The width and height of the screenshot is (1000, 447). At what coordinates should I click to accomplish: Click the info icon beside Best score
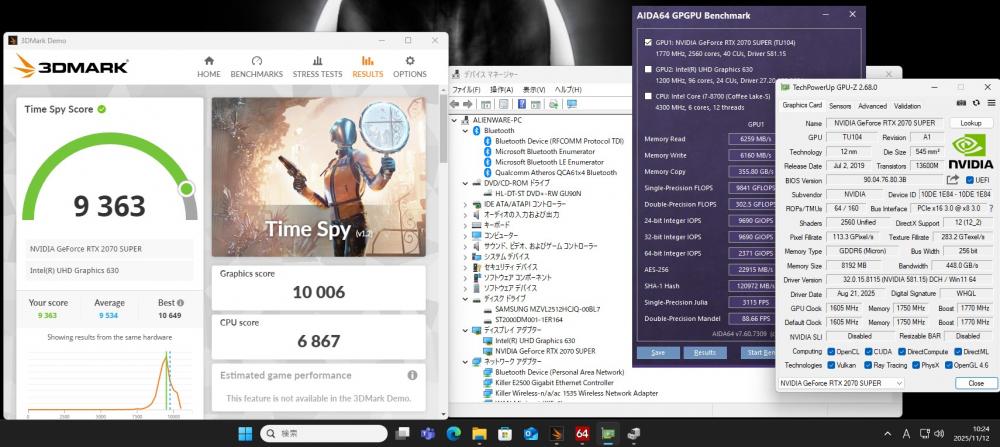tap(180, 303)
